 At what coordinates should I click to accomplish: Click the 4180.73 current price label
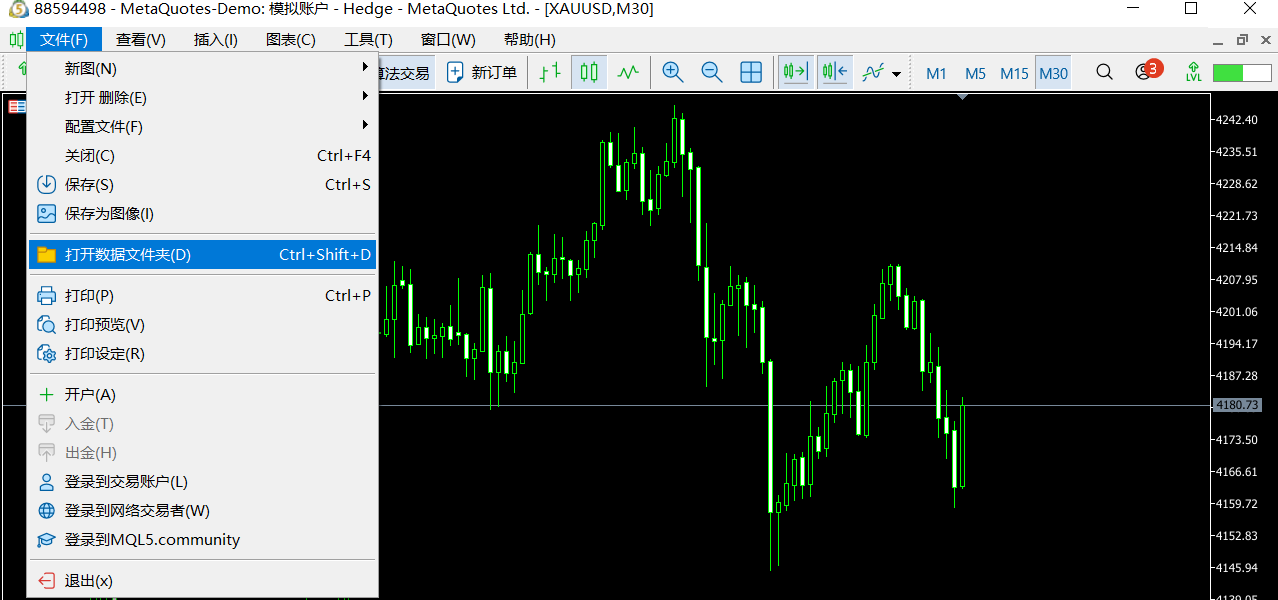(x=1236, y=405)
